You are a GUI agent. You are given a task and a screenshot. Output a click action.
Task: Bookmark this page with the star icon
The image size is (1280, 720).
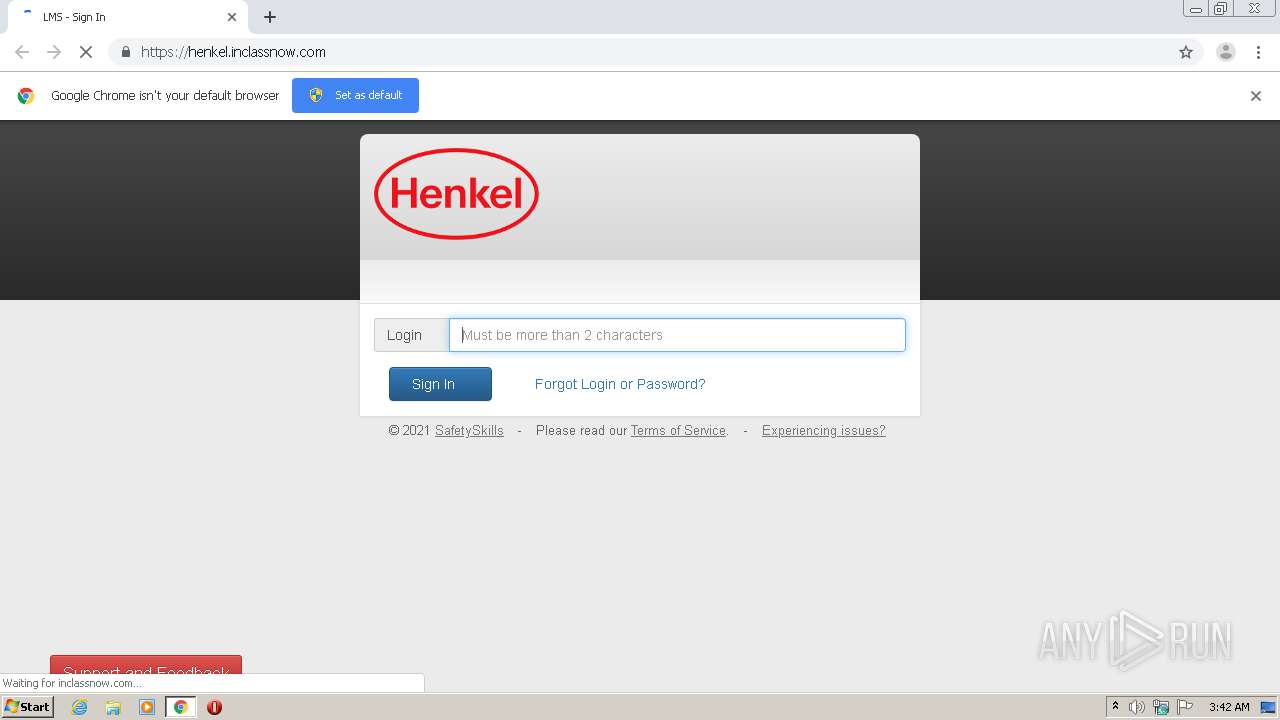click(x=1186, y=52)
